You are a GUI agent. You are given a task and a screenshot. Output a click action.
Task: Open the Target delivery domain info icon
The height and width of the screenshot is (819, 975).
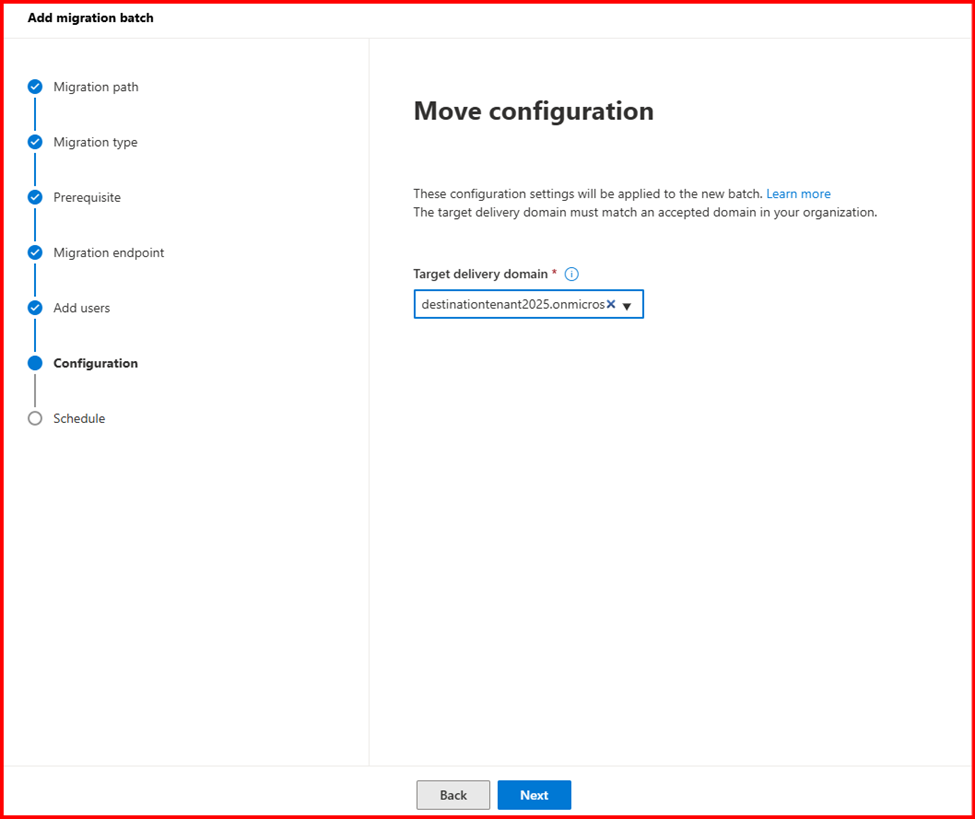click(571, 274)
